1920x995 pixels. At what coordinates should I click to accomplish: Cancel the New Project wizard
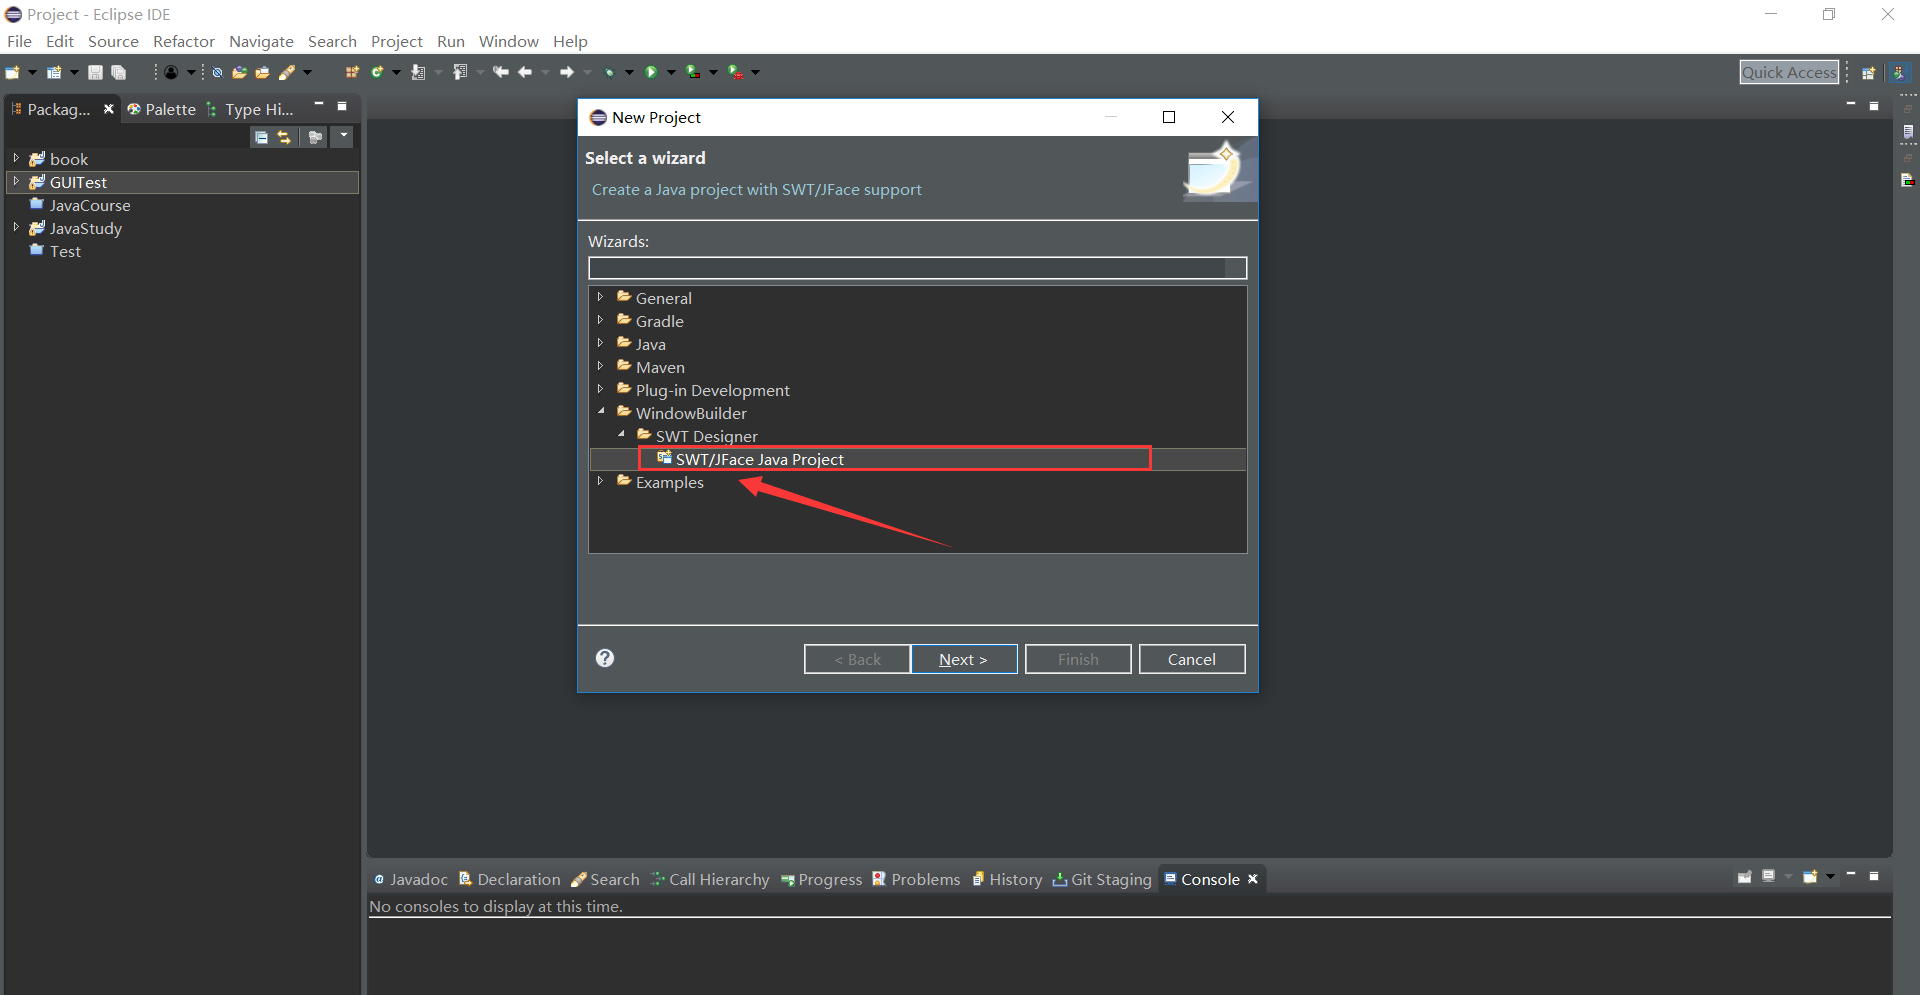pos(1191,659)
